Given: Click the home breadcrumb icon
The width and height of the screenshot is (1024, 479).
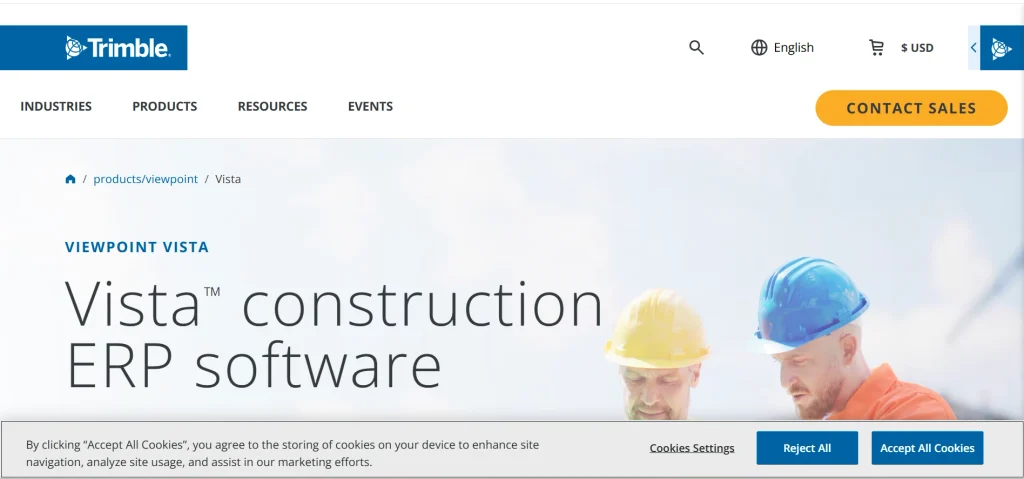Looking at the screenshot, I should [x=71, y=179].
